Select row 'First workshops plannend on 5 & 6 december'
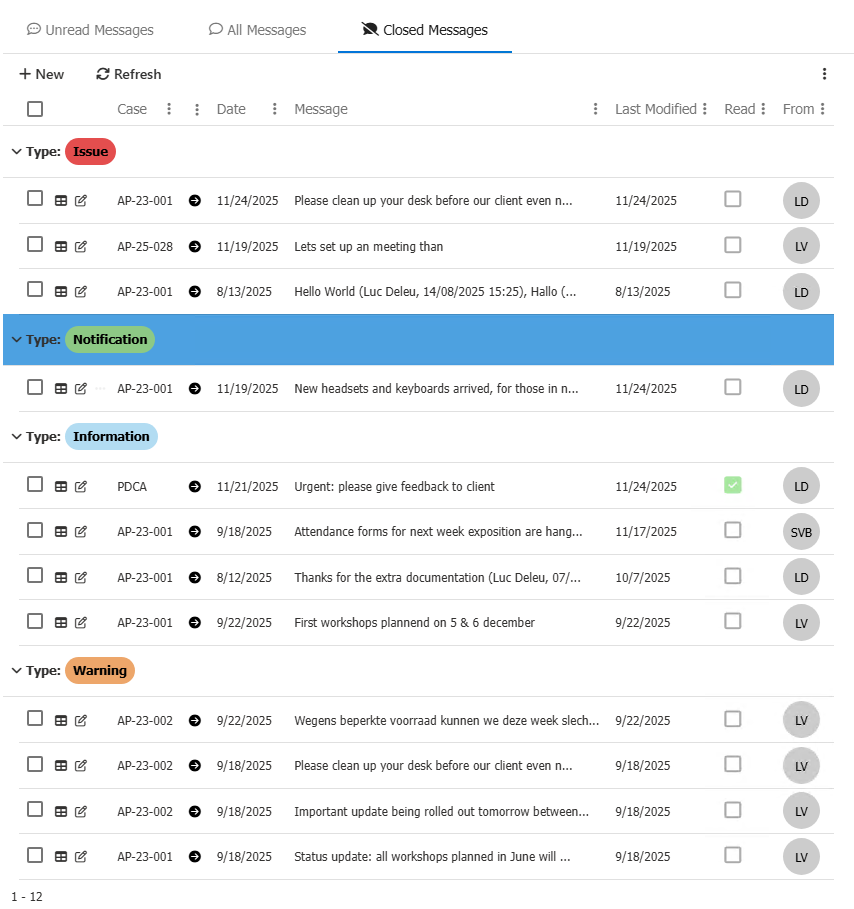854x909 pixels. (35, 621)
